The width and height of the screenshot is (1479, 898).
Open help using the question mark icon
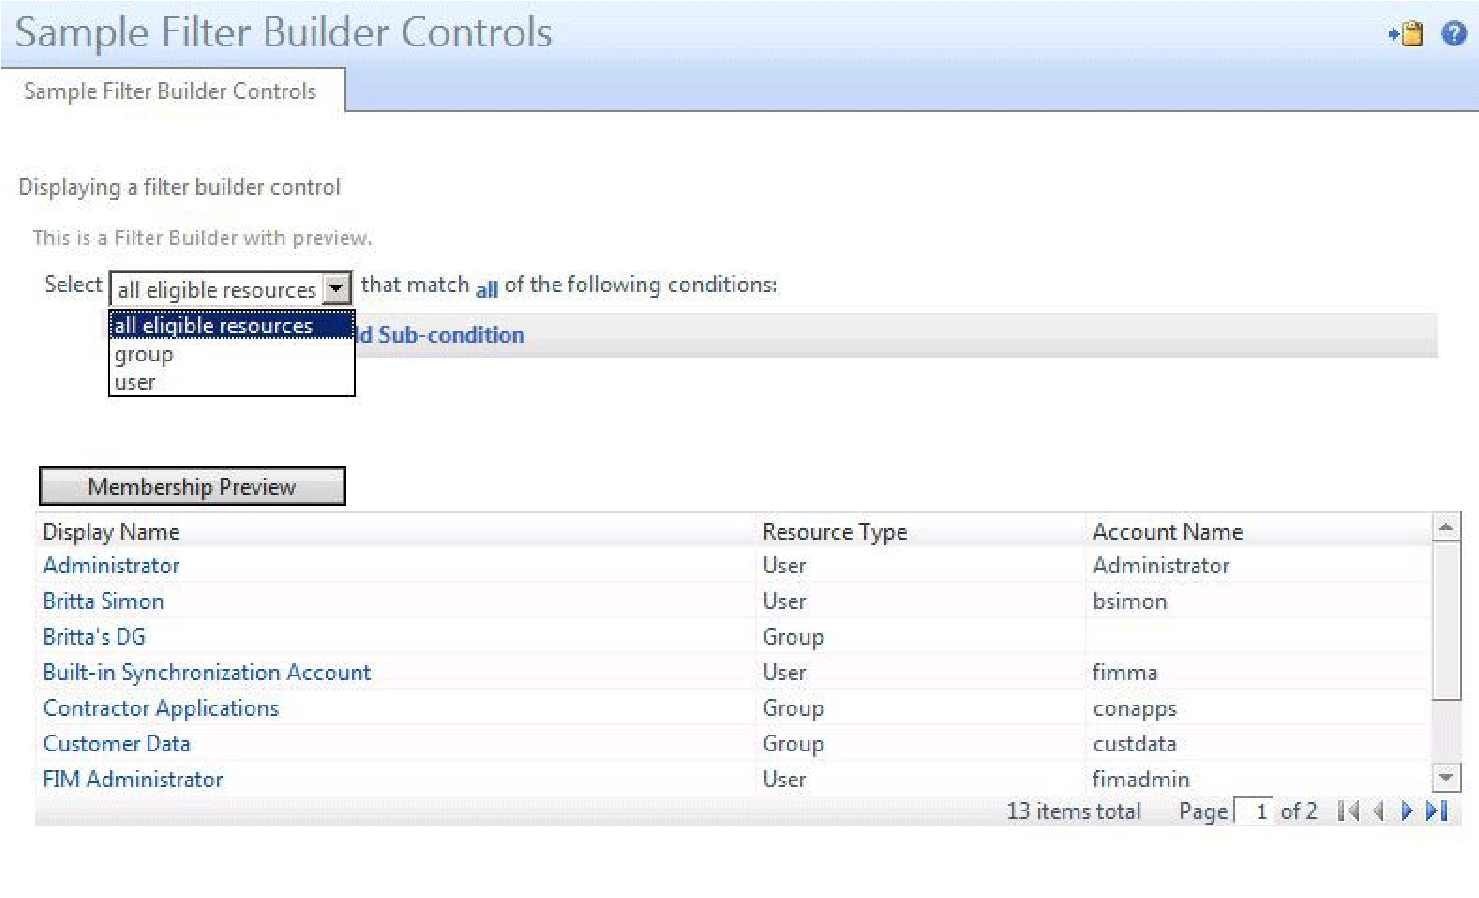coord(1453,33)
